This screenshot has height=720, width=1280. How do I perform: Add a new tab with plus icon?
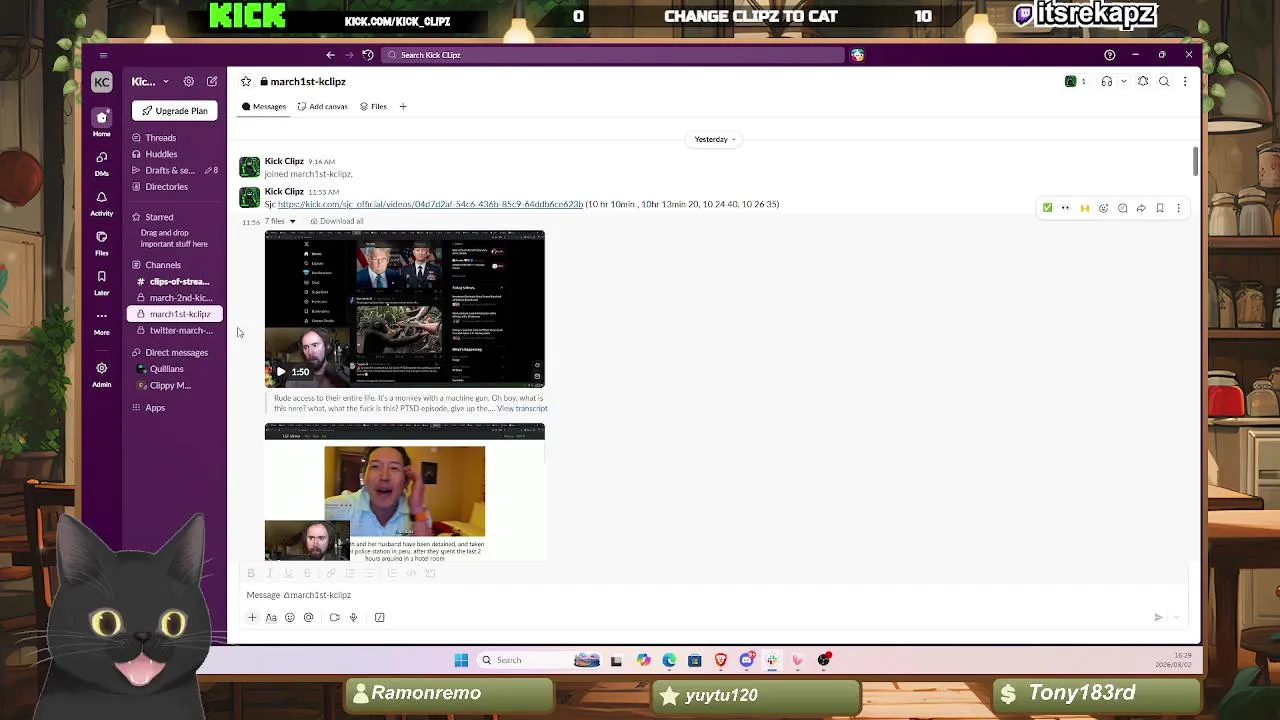click(x=403, y=106)
